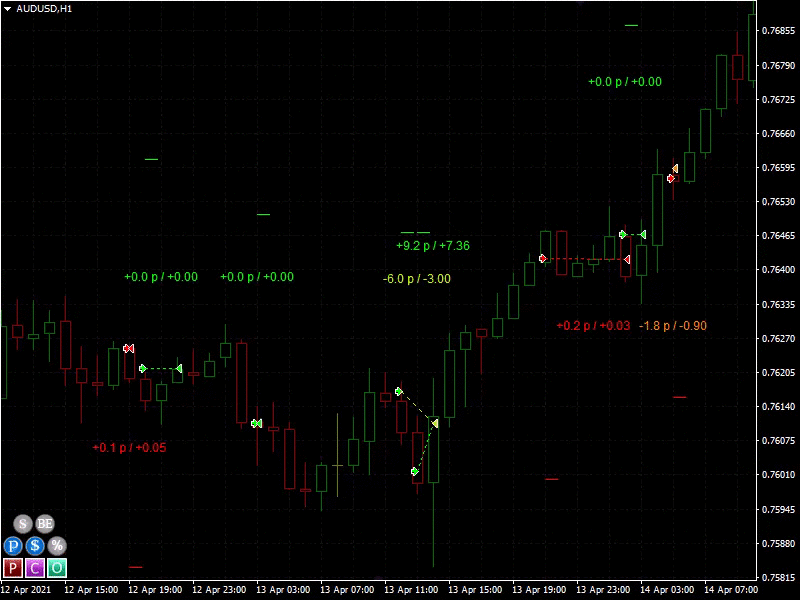Click the 12 Apr 23:00 time label
The width and height of the screenshot is (800, 600).
tap(219, 590)
